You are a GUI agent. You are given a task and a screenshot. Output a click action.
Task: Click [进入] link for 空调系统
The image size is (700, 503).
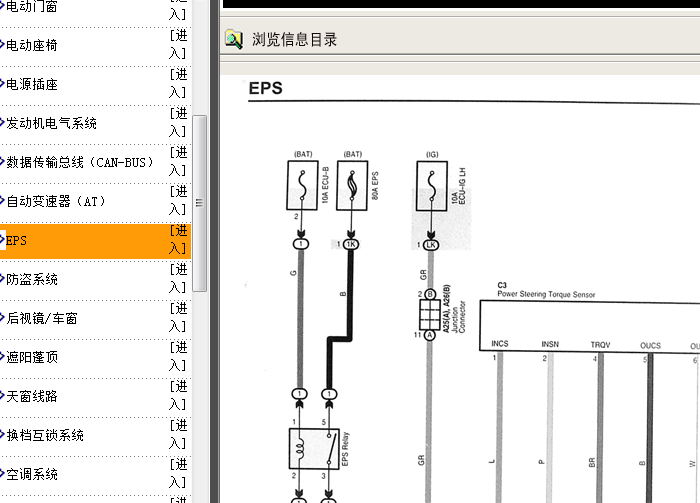tap(178, 473)
